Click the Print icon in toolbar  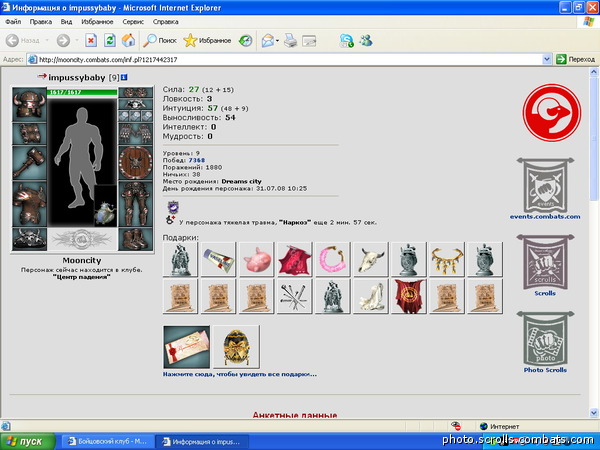coord(290,40)
